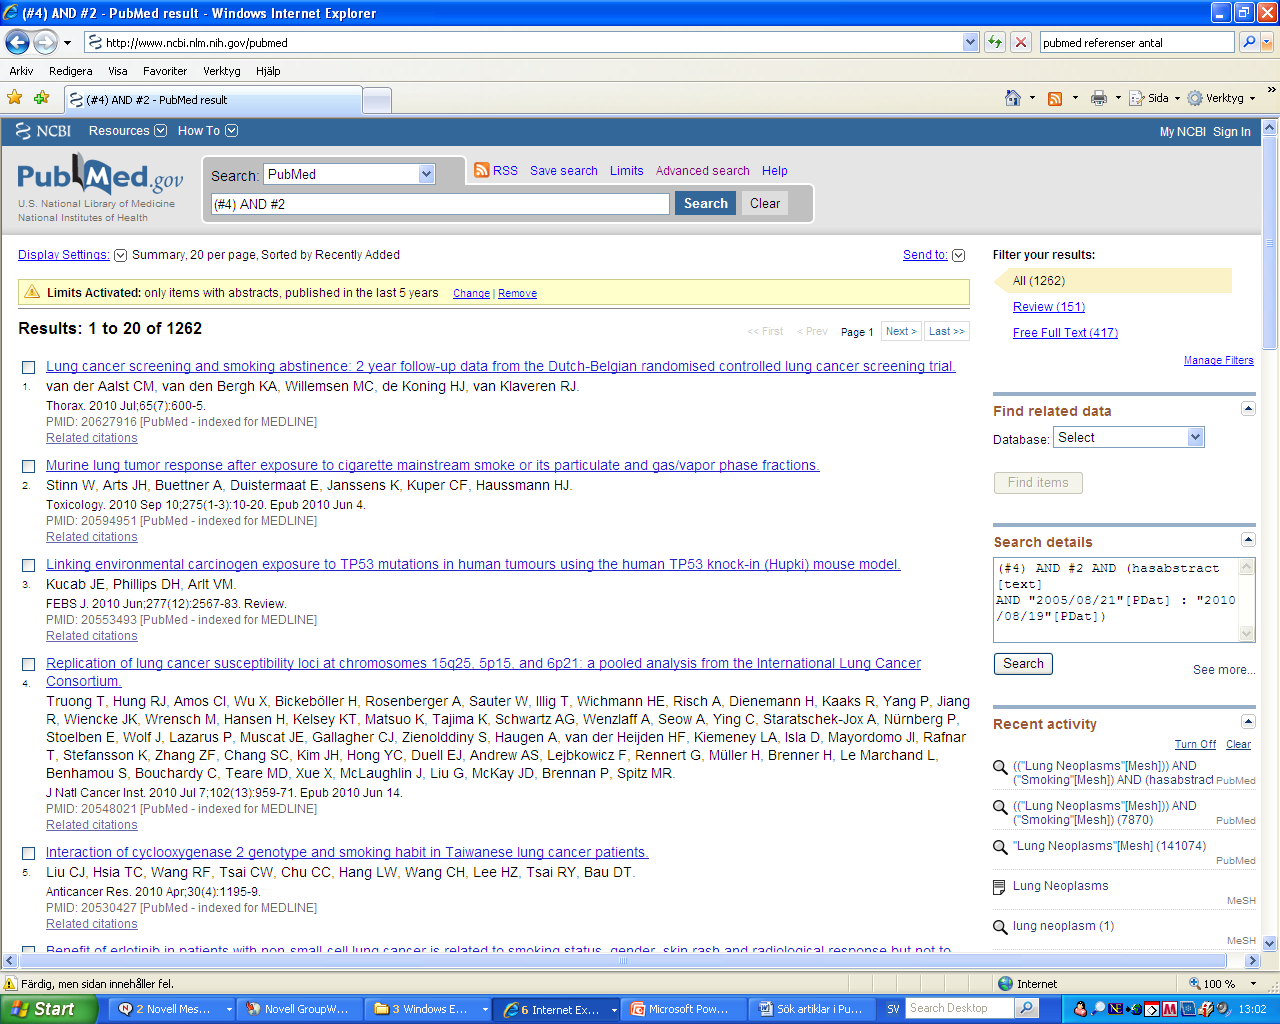Click the Verktyg gear icon in command bar
Screen dimensions: 1280x1024
pyautogui.click(x=1195, y=98)
